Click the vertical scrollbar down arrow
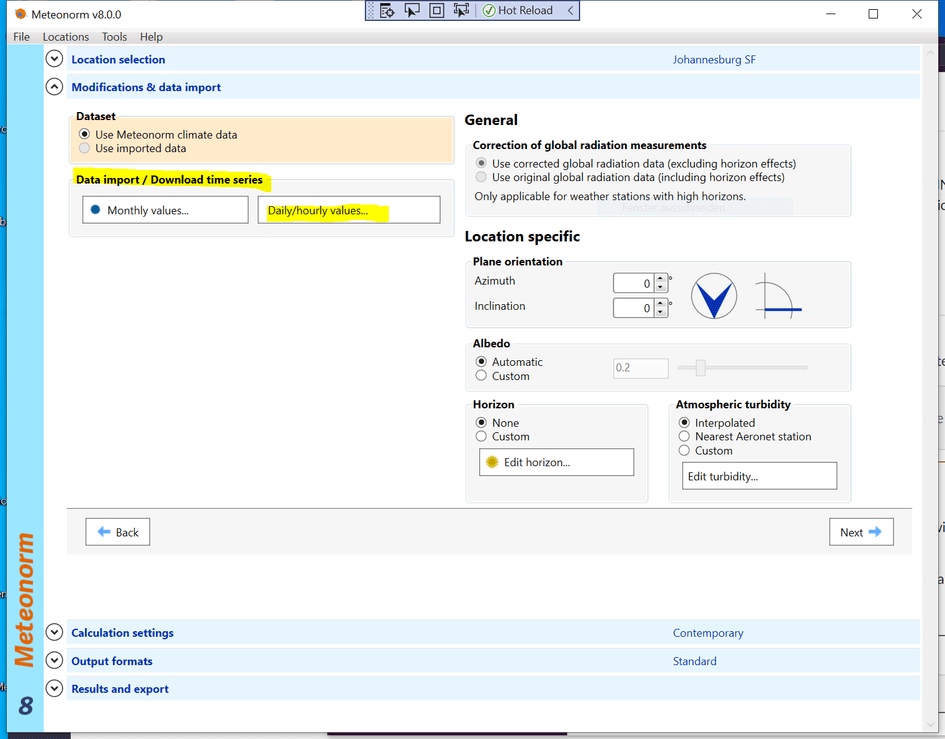This screenshot has width=945, height=739. point(930,725)
